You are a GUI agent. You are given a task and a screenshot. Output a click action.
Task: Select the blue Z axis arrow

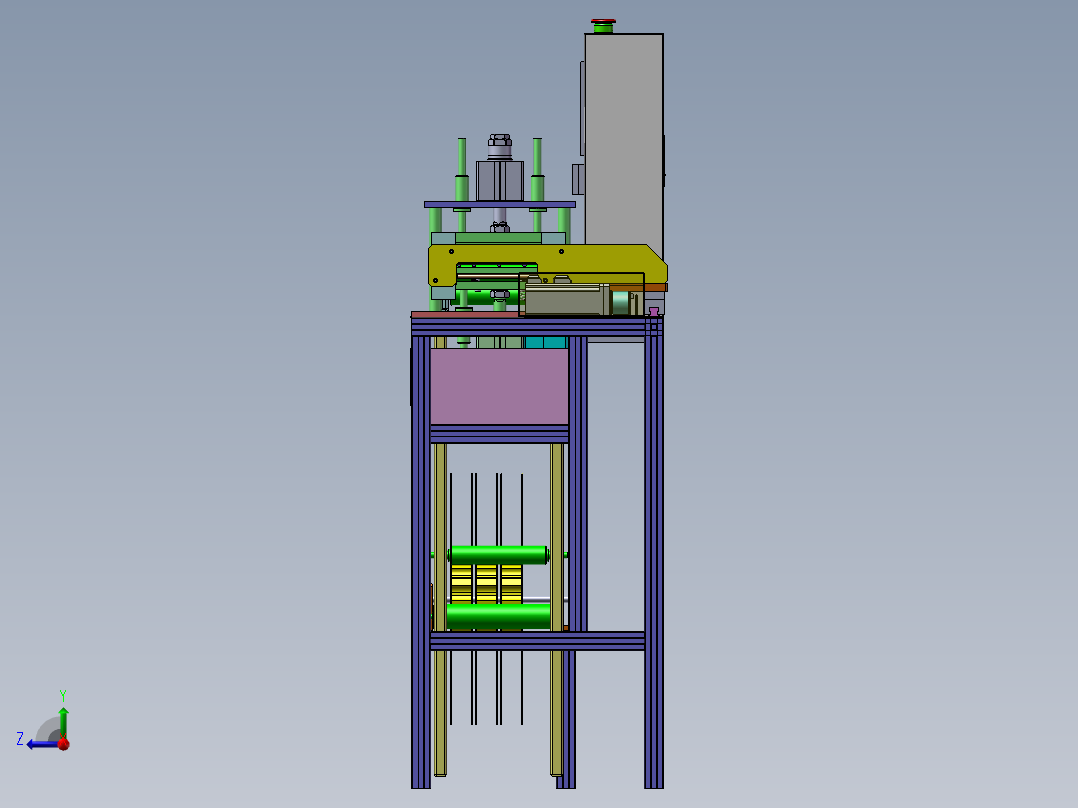pos(35,744)
